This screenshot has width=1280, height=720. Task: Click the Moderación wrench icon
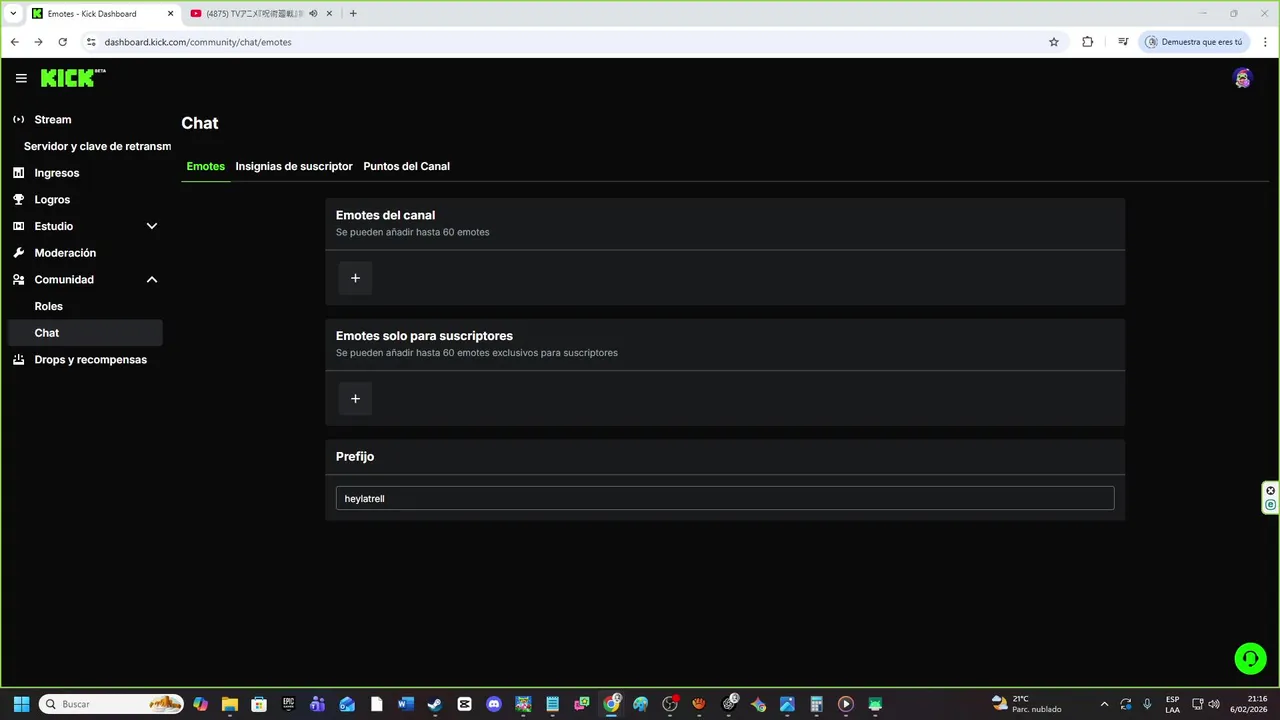(18, 253)
